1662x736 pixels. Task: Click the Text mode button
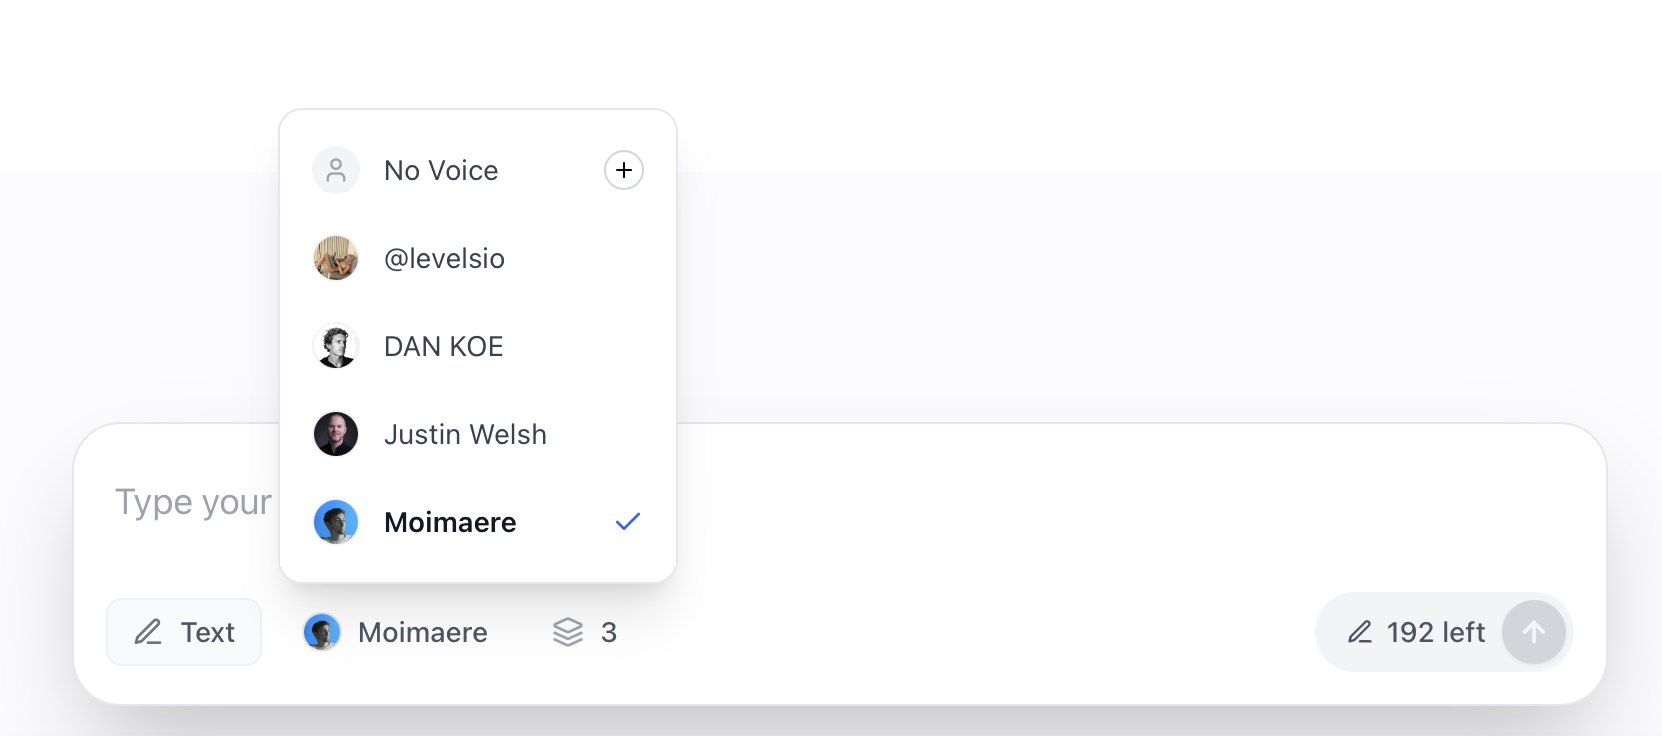point(184,632)
